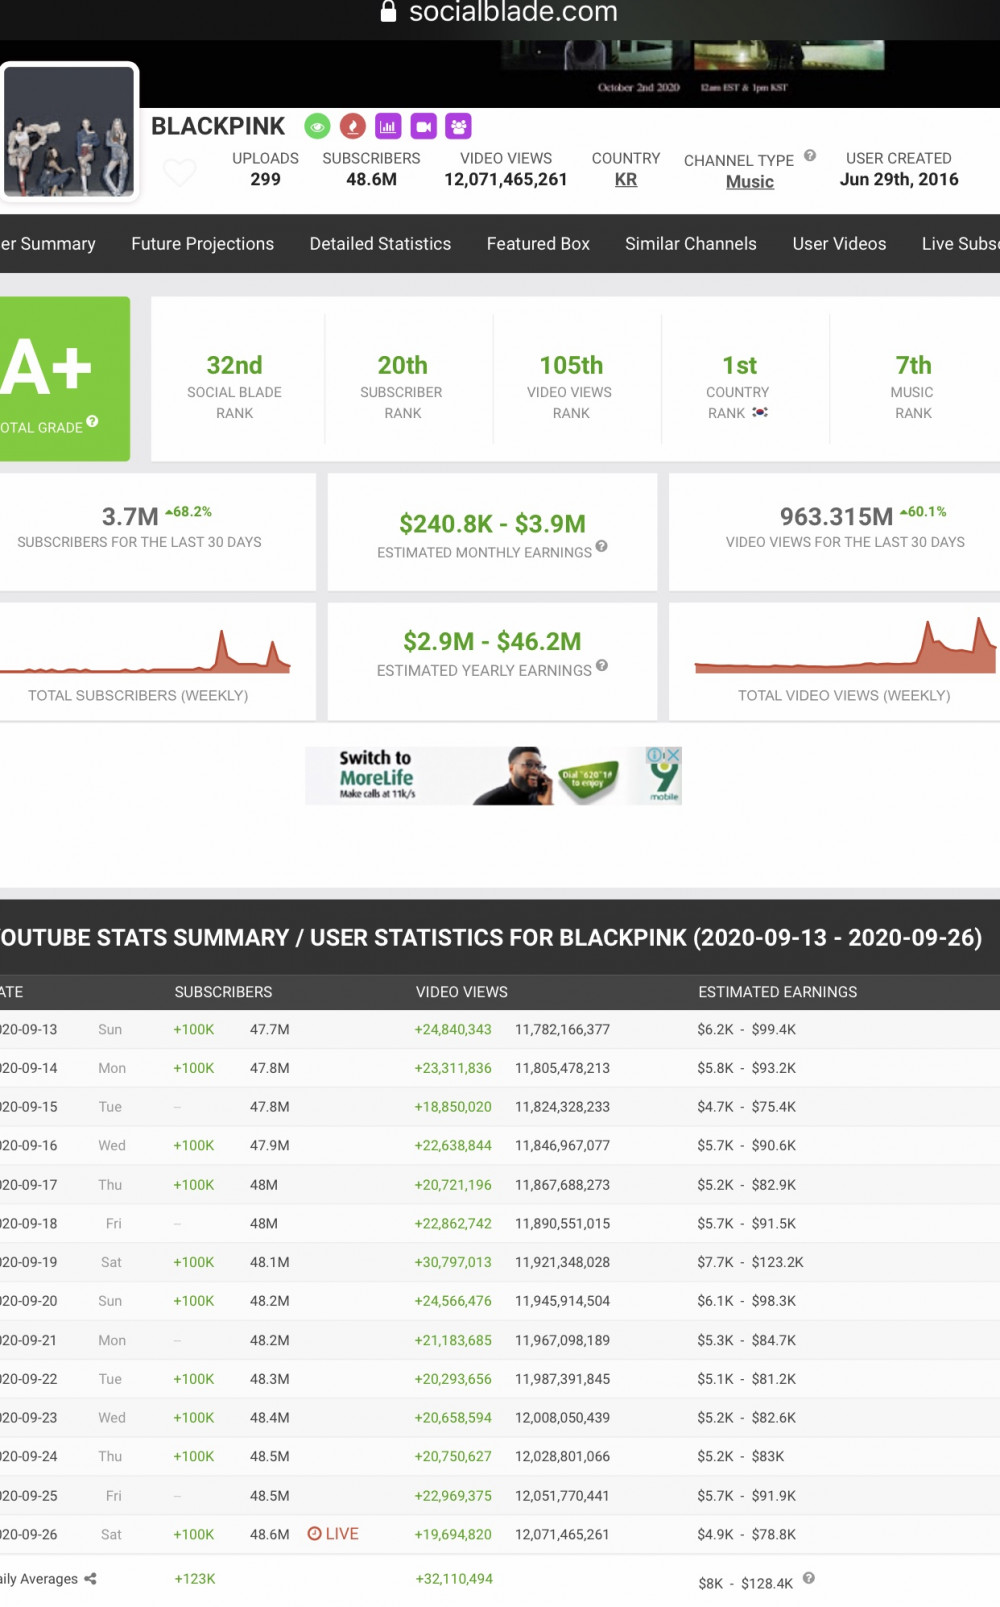Click the +123K daily average subscribers
Viewport: 1000px width, 1607px height.
click(x=195, y=1579)
